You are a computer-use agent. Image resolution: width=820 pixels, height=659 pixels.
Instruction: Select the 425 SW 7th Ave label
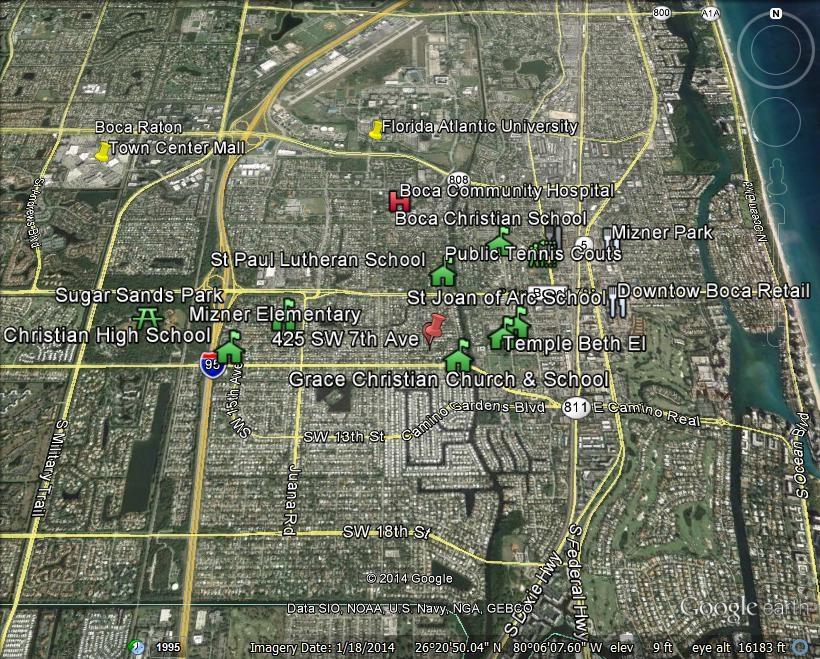[346, 339]
